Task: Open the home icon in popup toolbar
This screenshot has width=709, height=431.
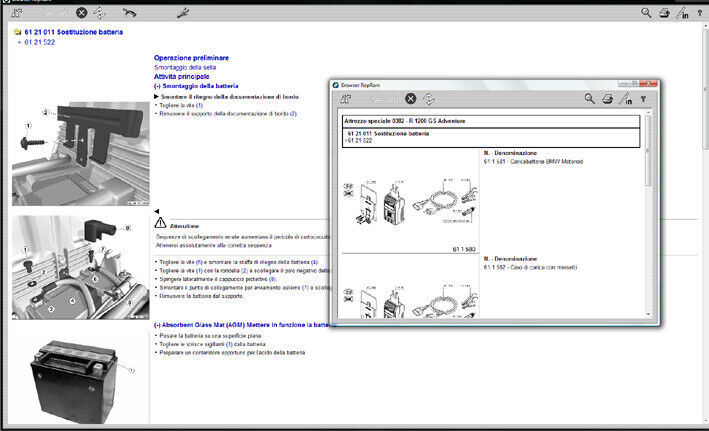Action: [x=346, y=99]
